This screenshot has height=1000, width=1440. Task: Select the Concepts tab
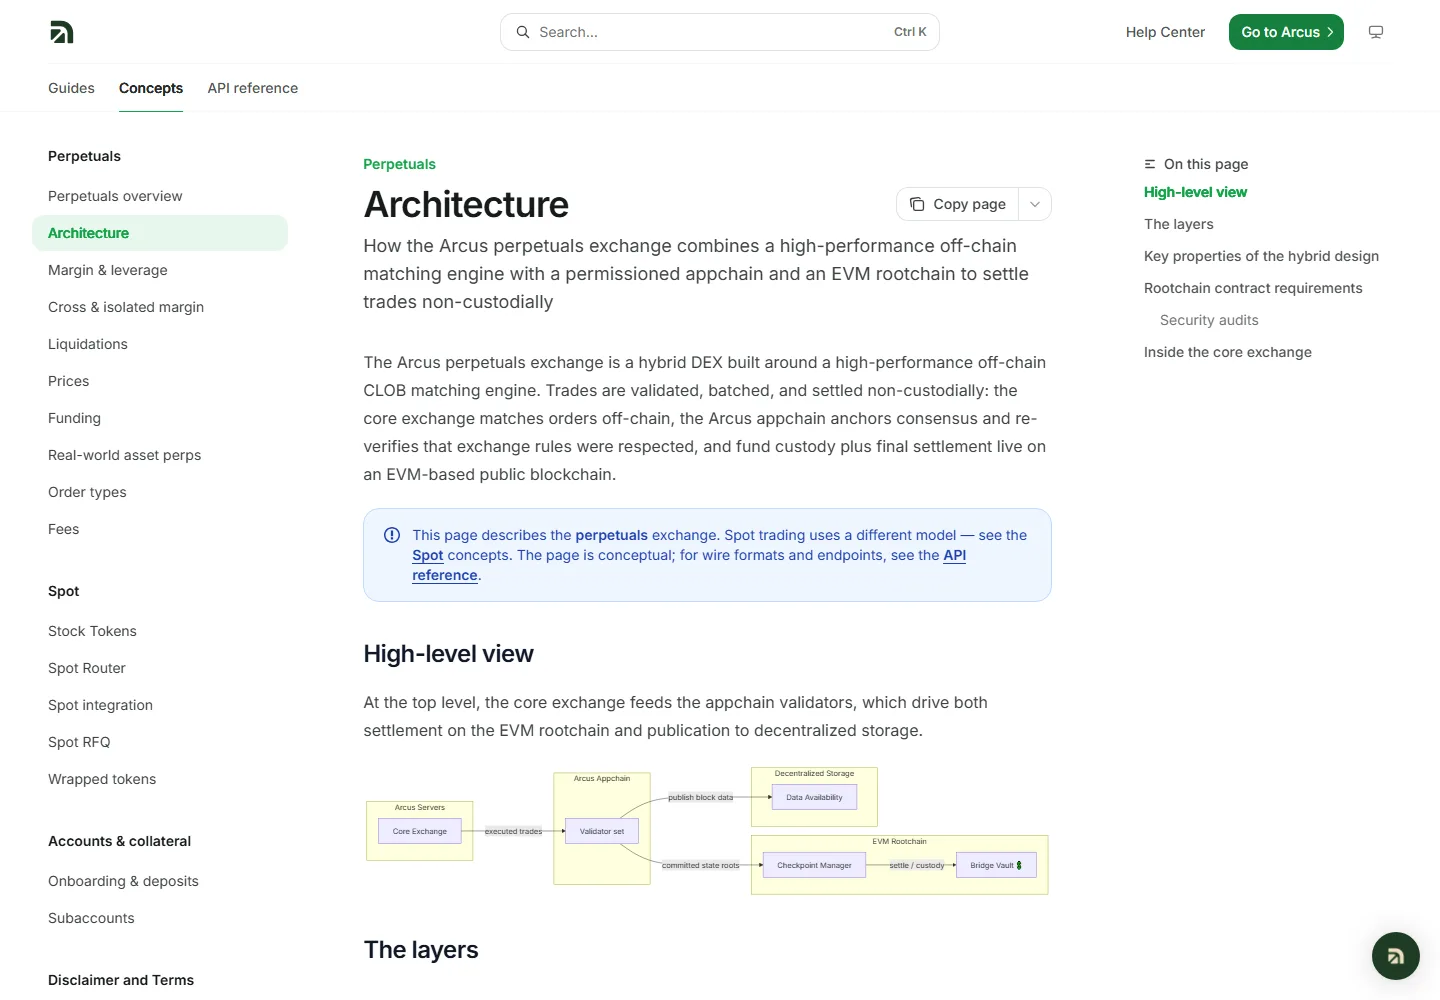(151, 88)
